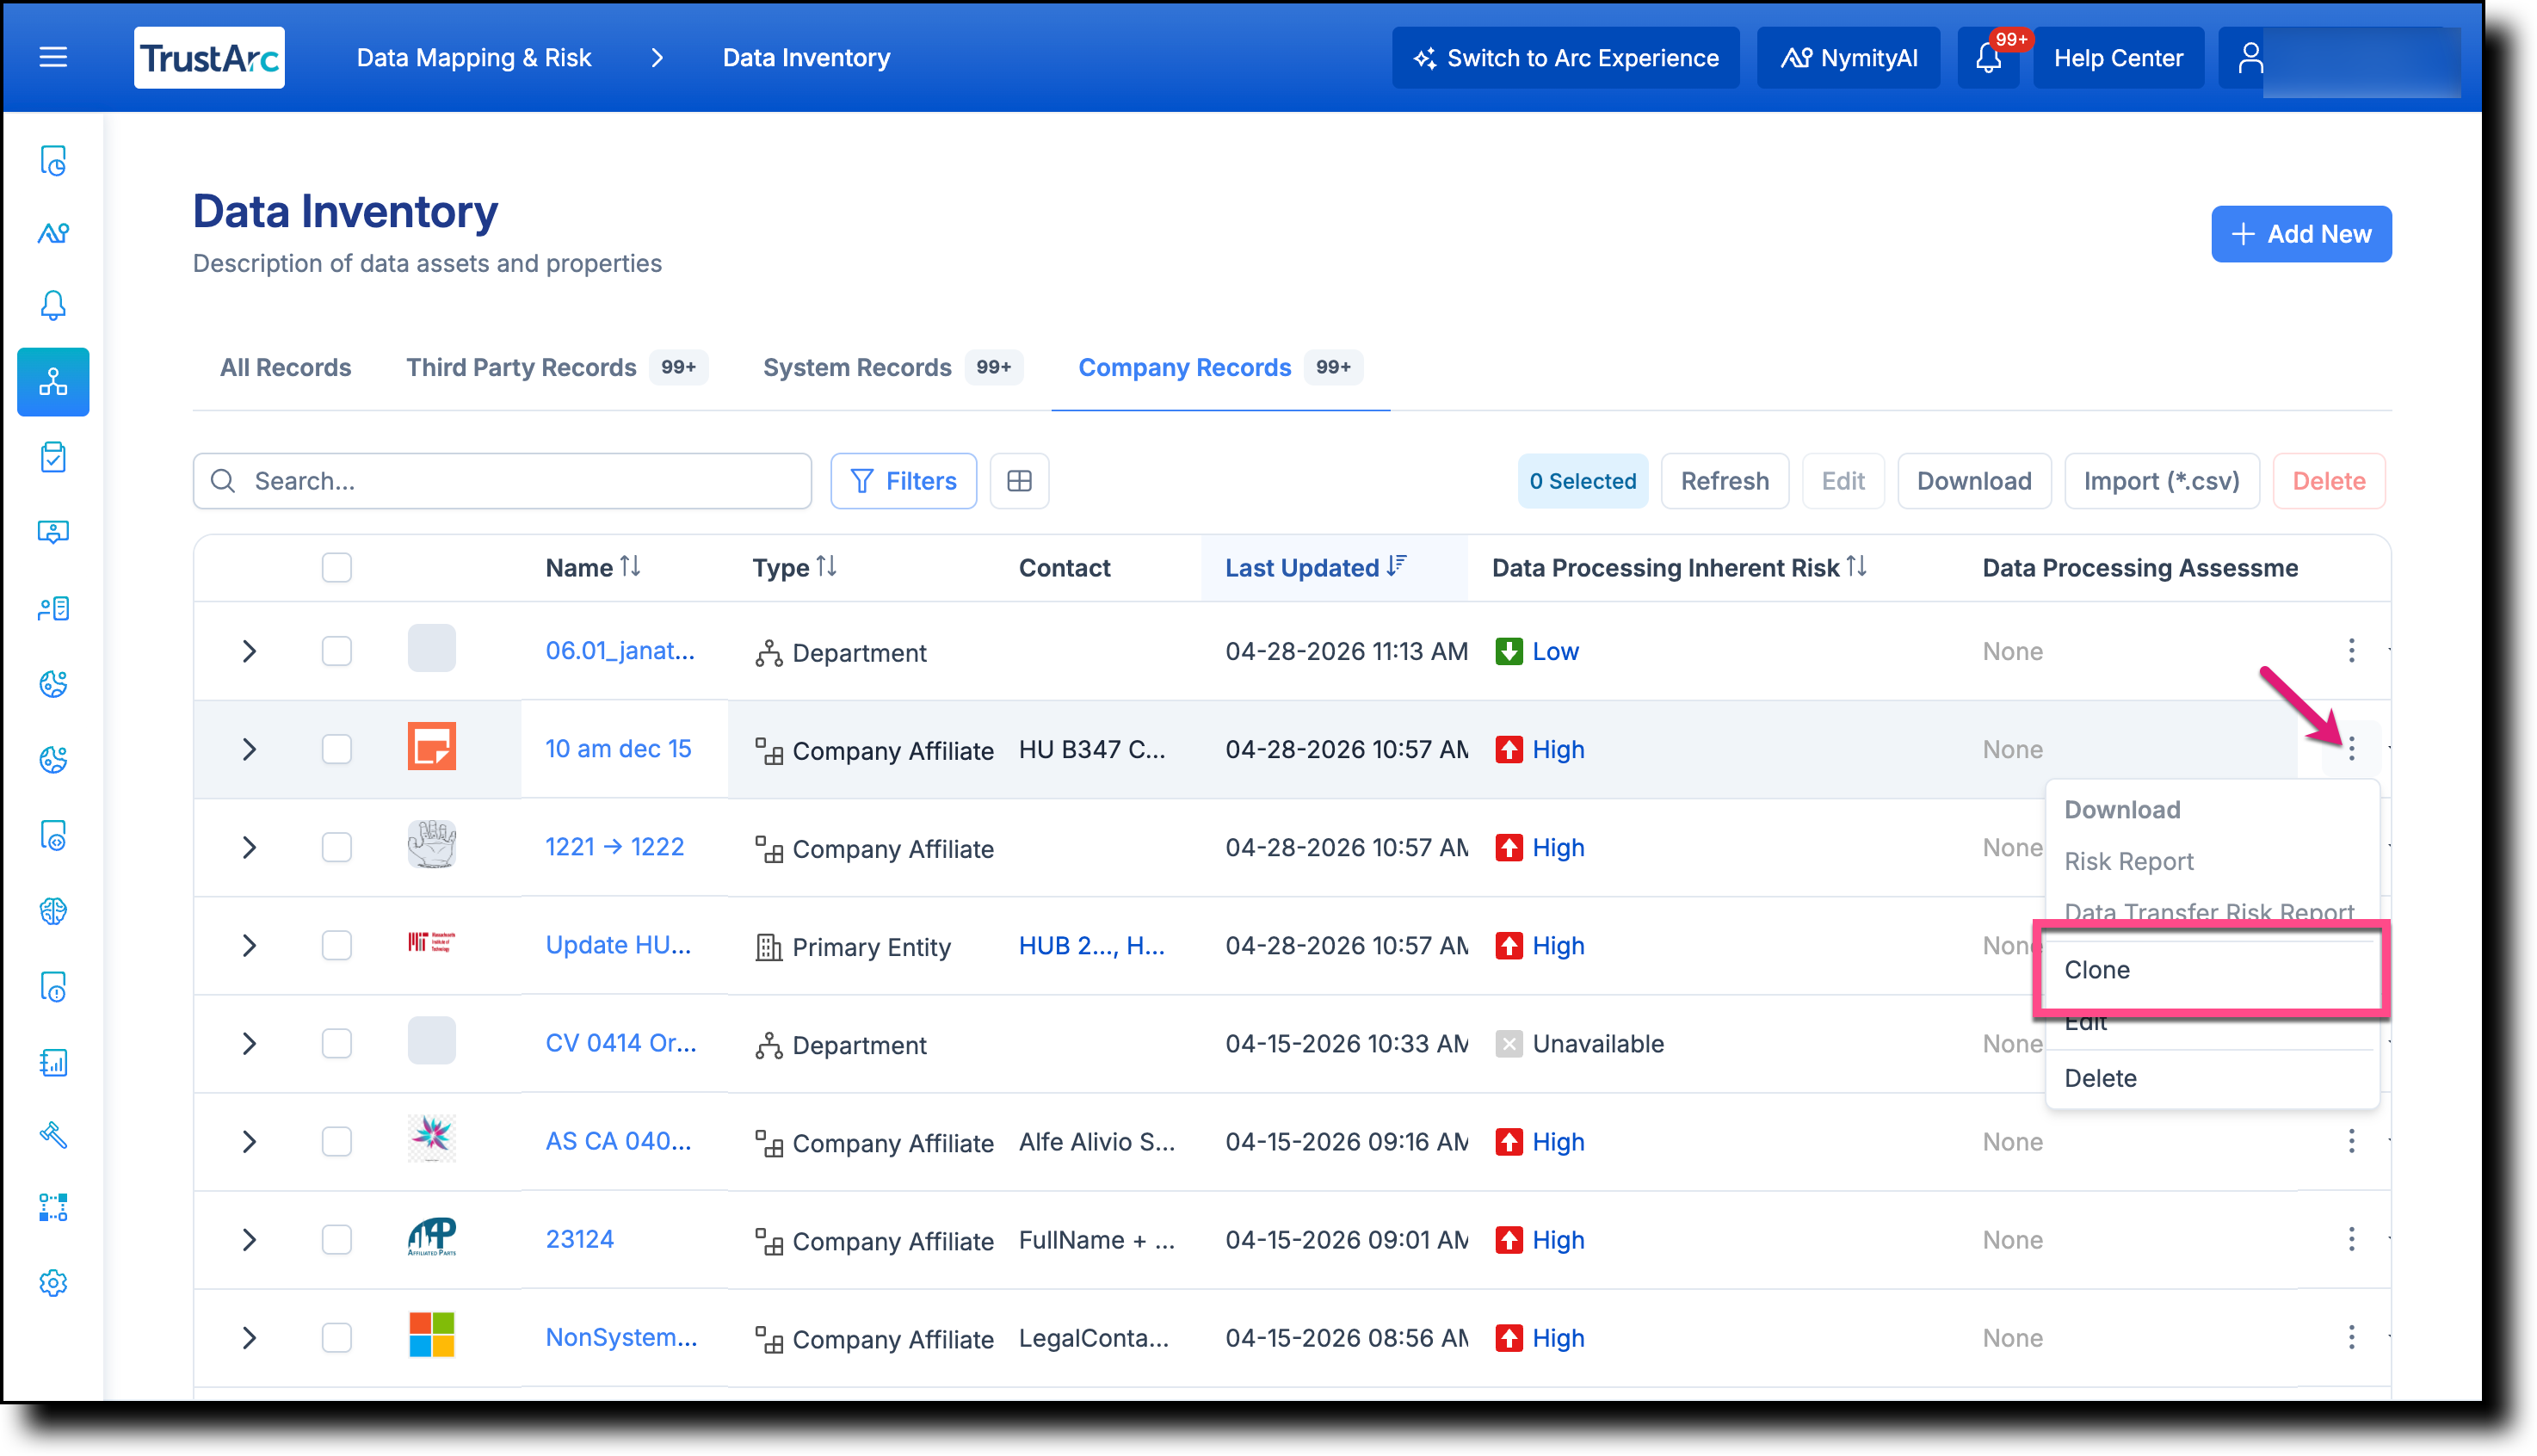2537x1456 pixels.
Task: Select the Data Mapping hierarchy sidebar icon
Action: pos(53,382)
